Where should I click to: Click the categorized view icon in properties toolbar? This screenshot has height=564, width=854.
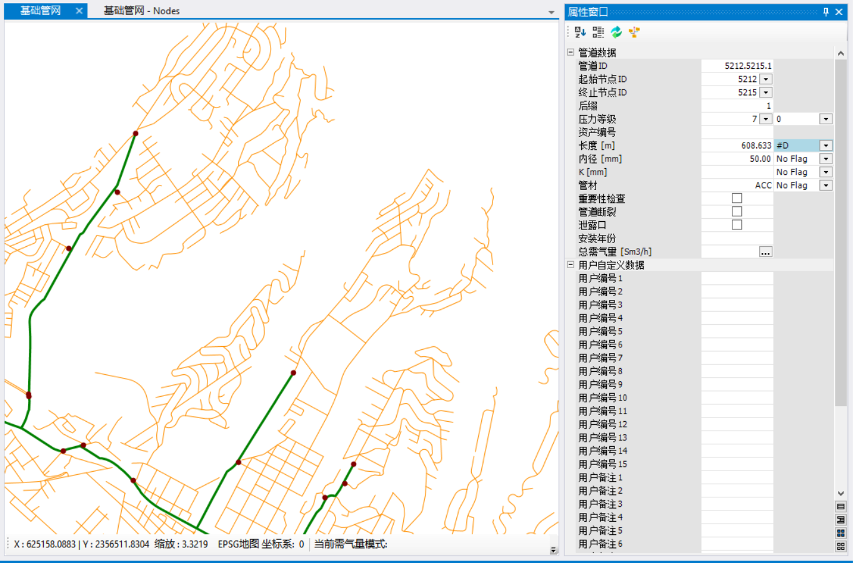(599, 32)
